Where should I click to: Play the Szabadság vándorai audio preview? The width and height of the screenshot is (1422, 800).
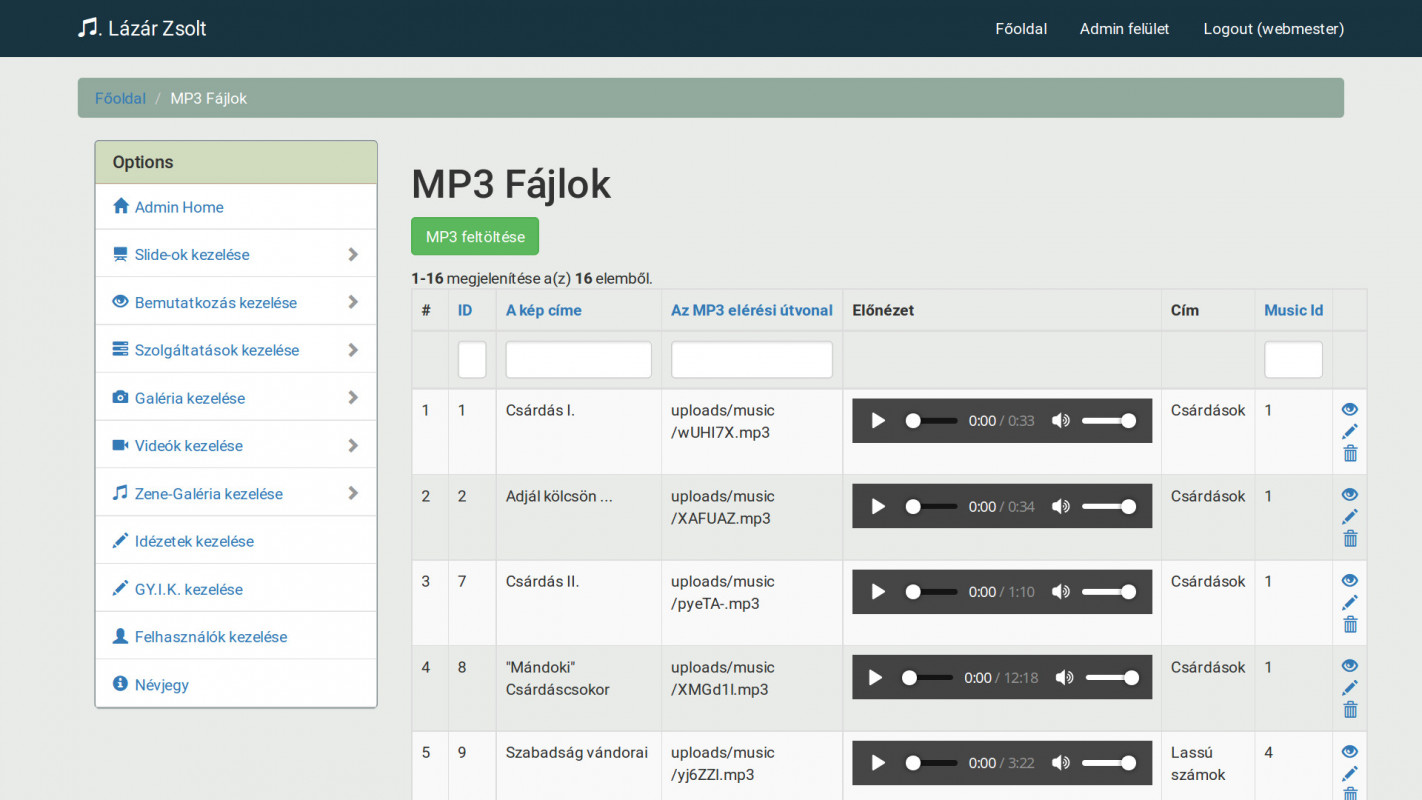point(878,763)
